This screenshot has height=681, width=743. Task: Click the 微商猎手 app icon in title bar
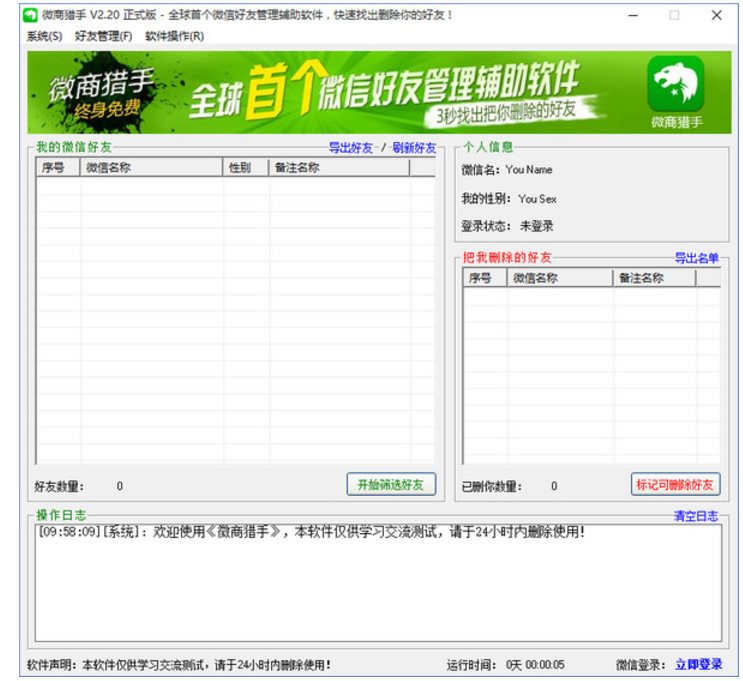pyautogui.click(x=30, y=15)
